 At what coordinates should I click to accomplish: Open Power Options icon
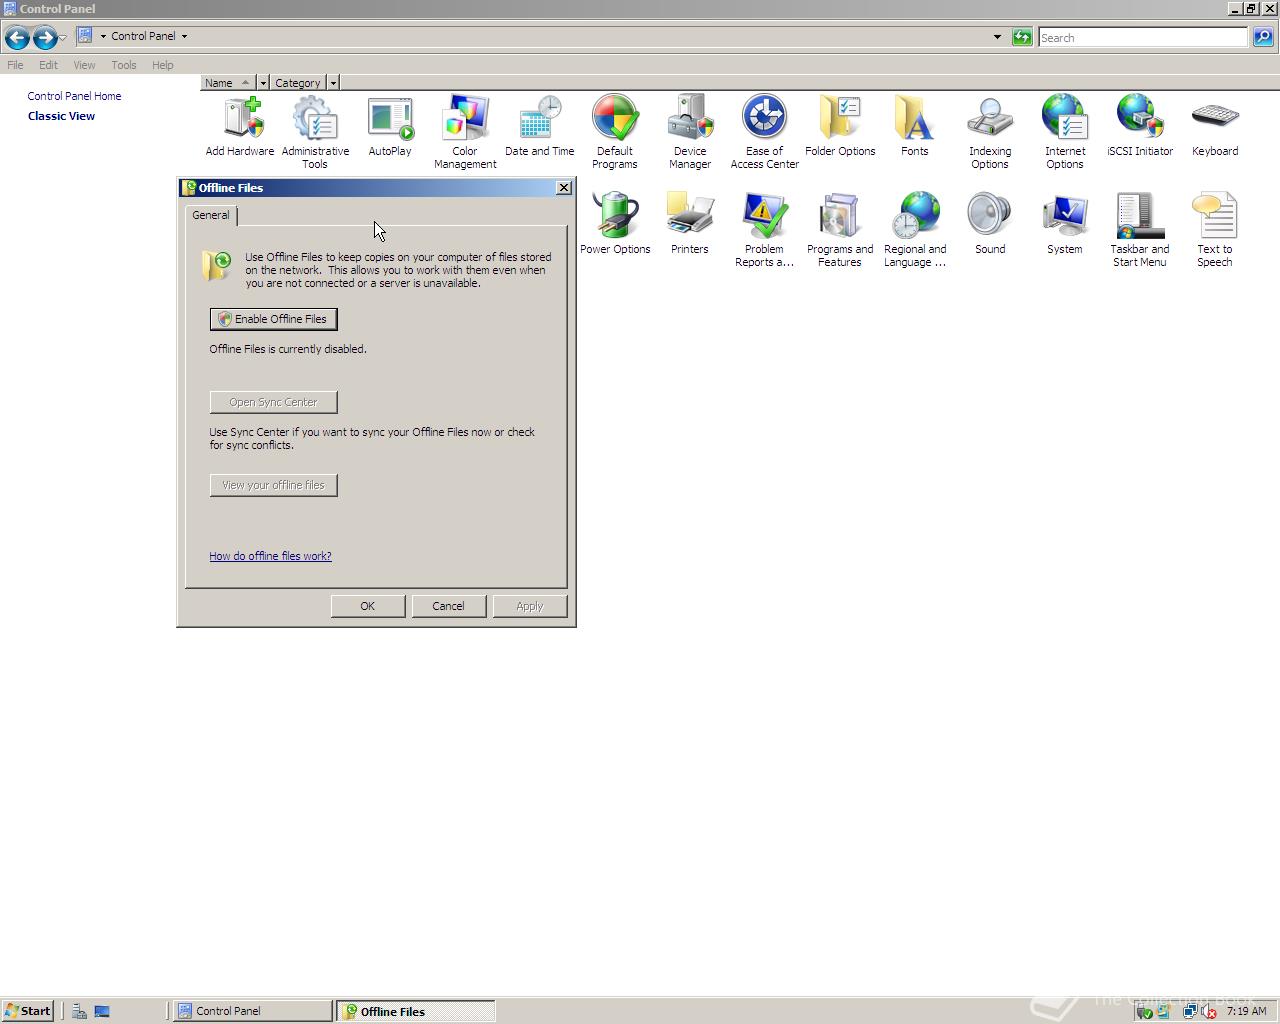(x=615, y=225)
